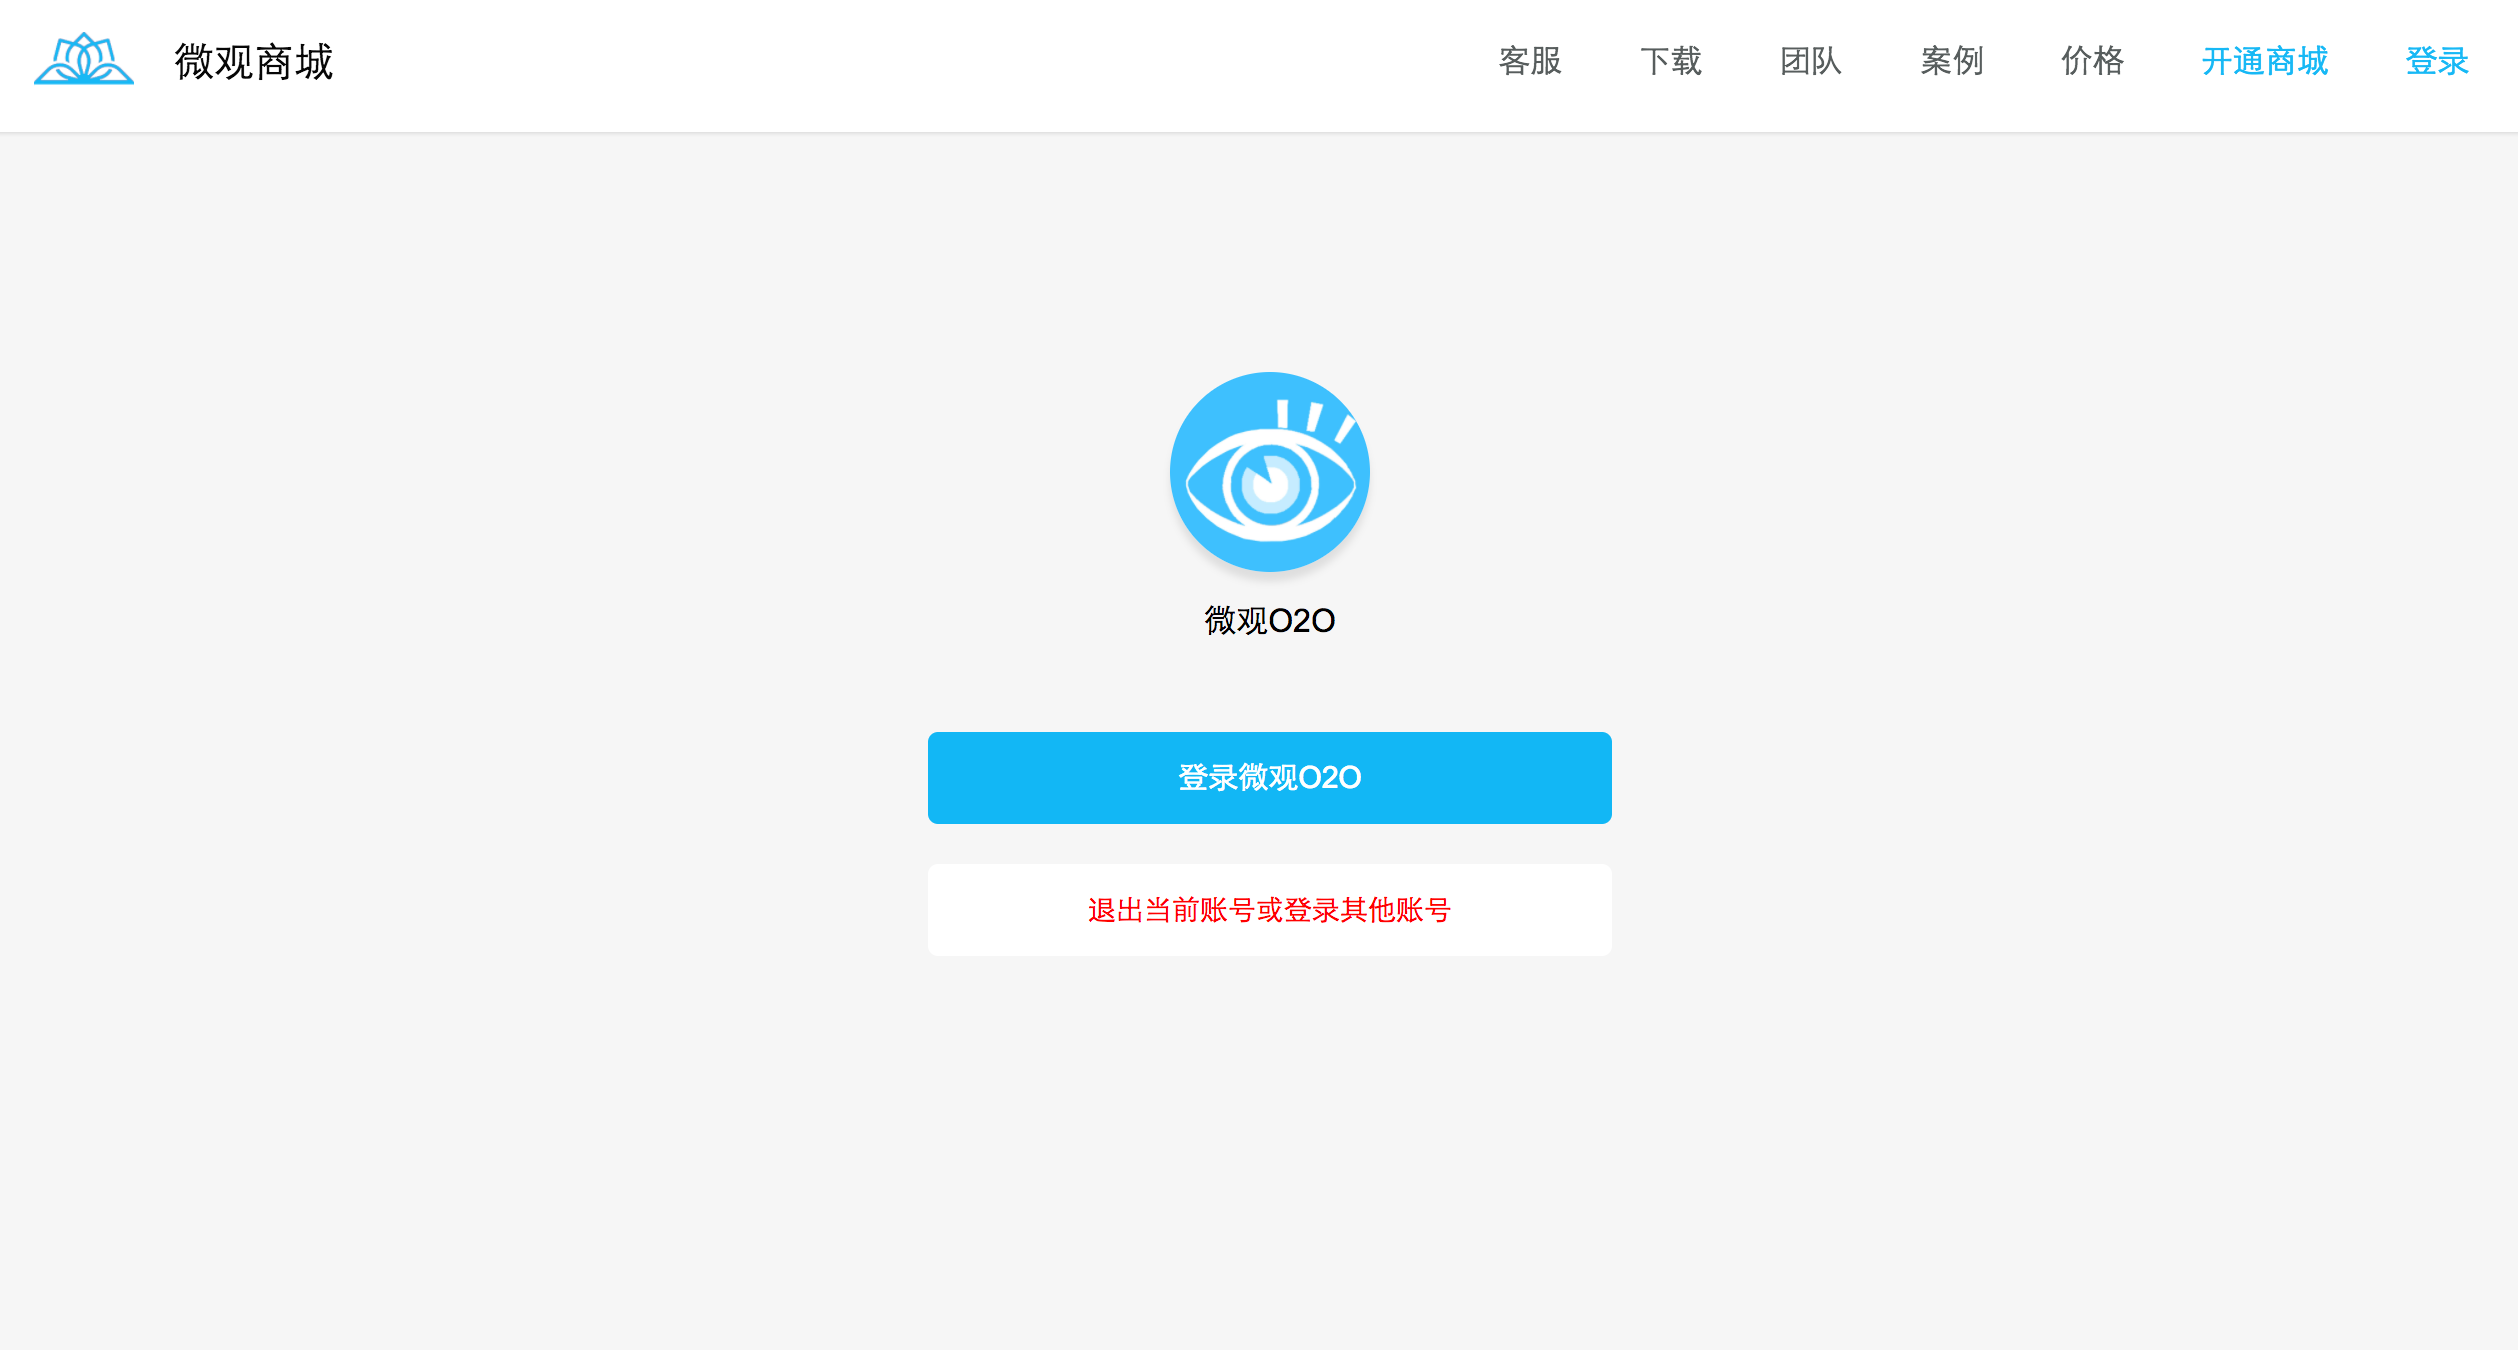Screen dimensions: 2518x1350
Task: Open the 价格 page
Action: [2092, 61]
